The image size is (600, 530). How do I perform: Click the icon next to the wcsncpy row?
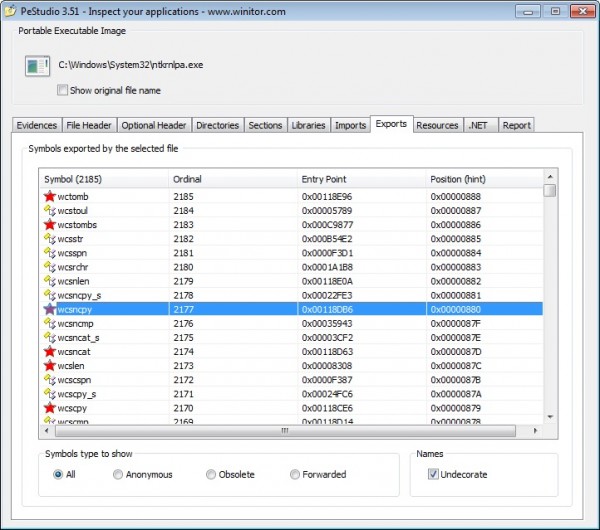tap(49, 310)
